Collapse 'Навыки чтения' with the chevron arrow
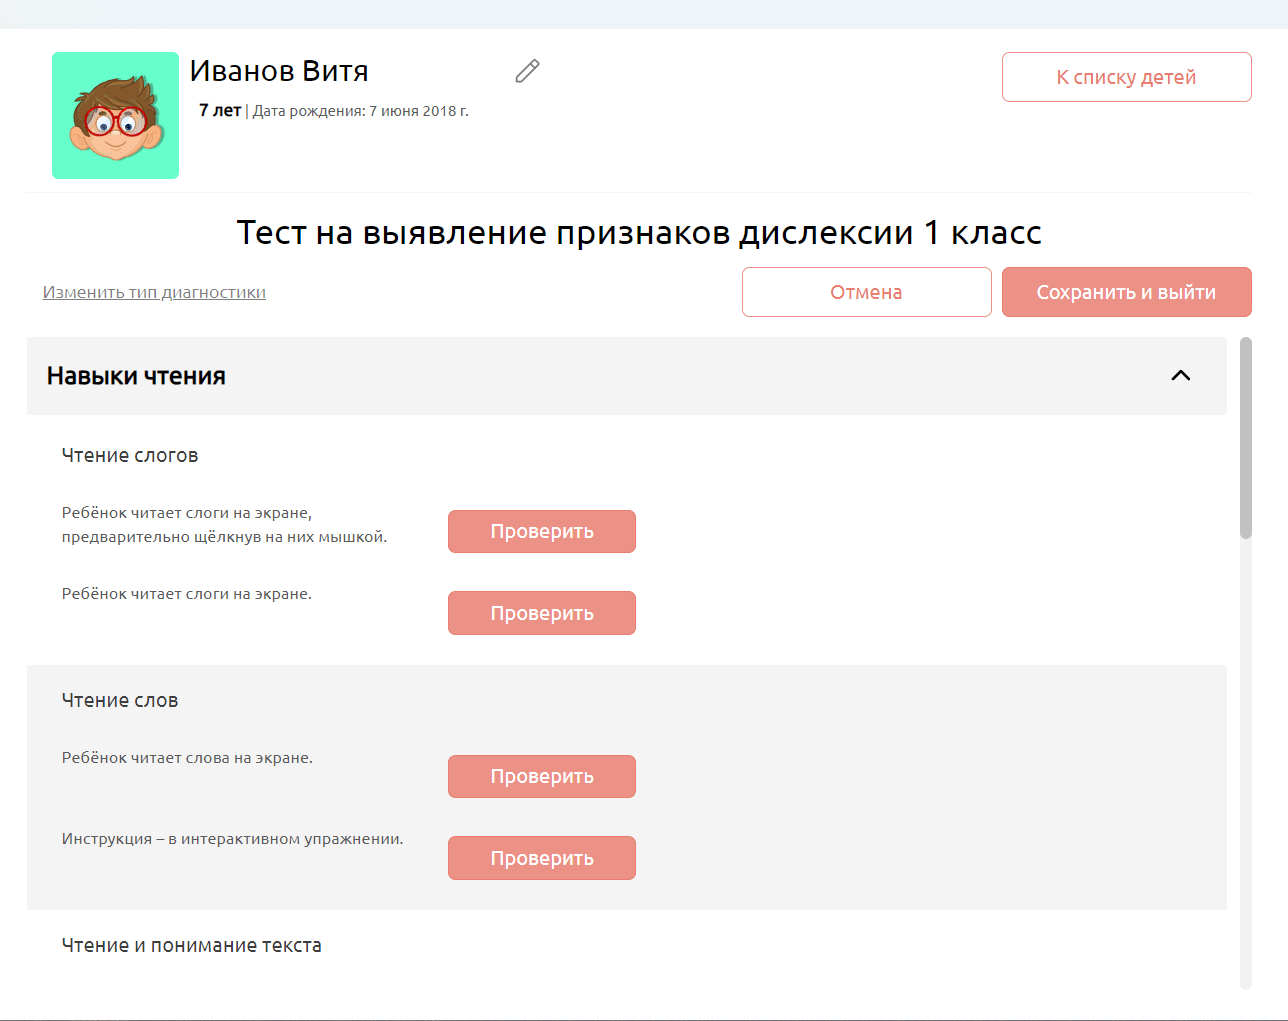The image size is (1288, 1021). [x=1180, y=376]
